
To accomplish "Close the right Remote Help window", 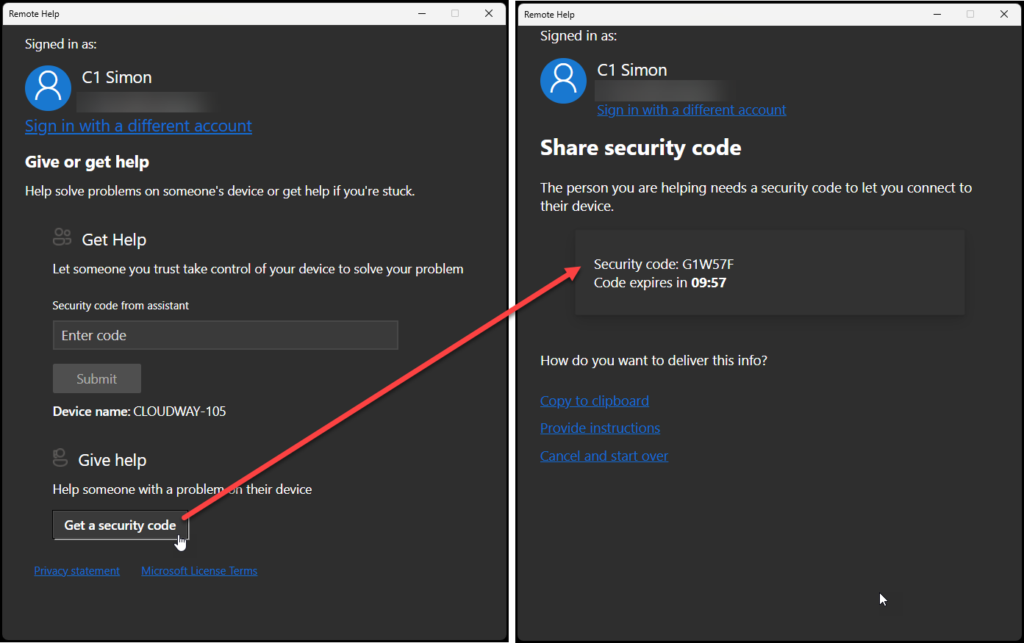I will [1004, 14].
